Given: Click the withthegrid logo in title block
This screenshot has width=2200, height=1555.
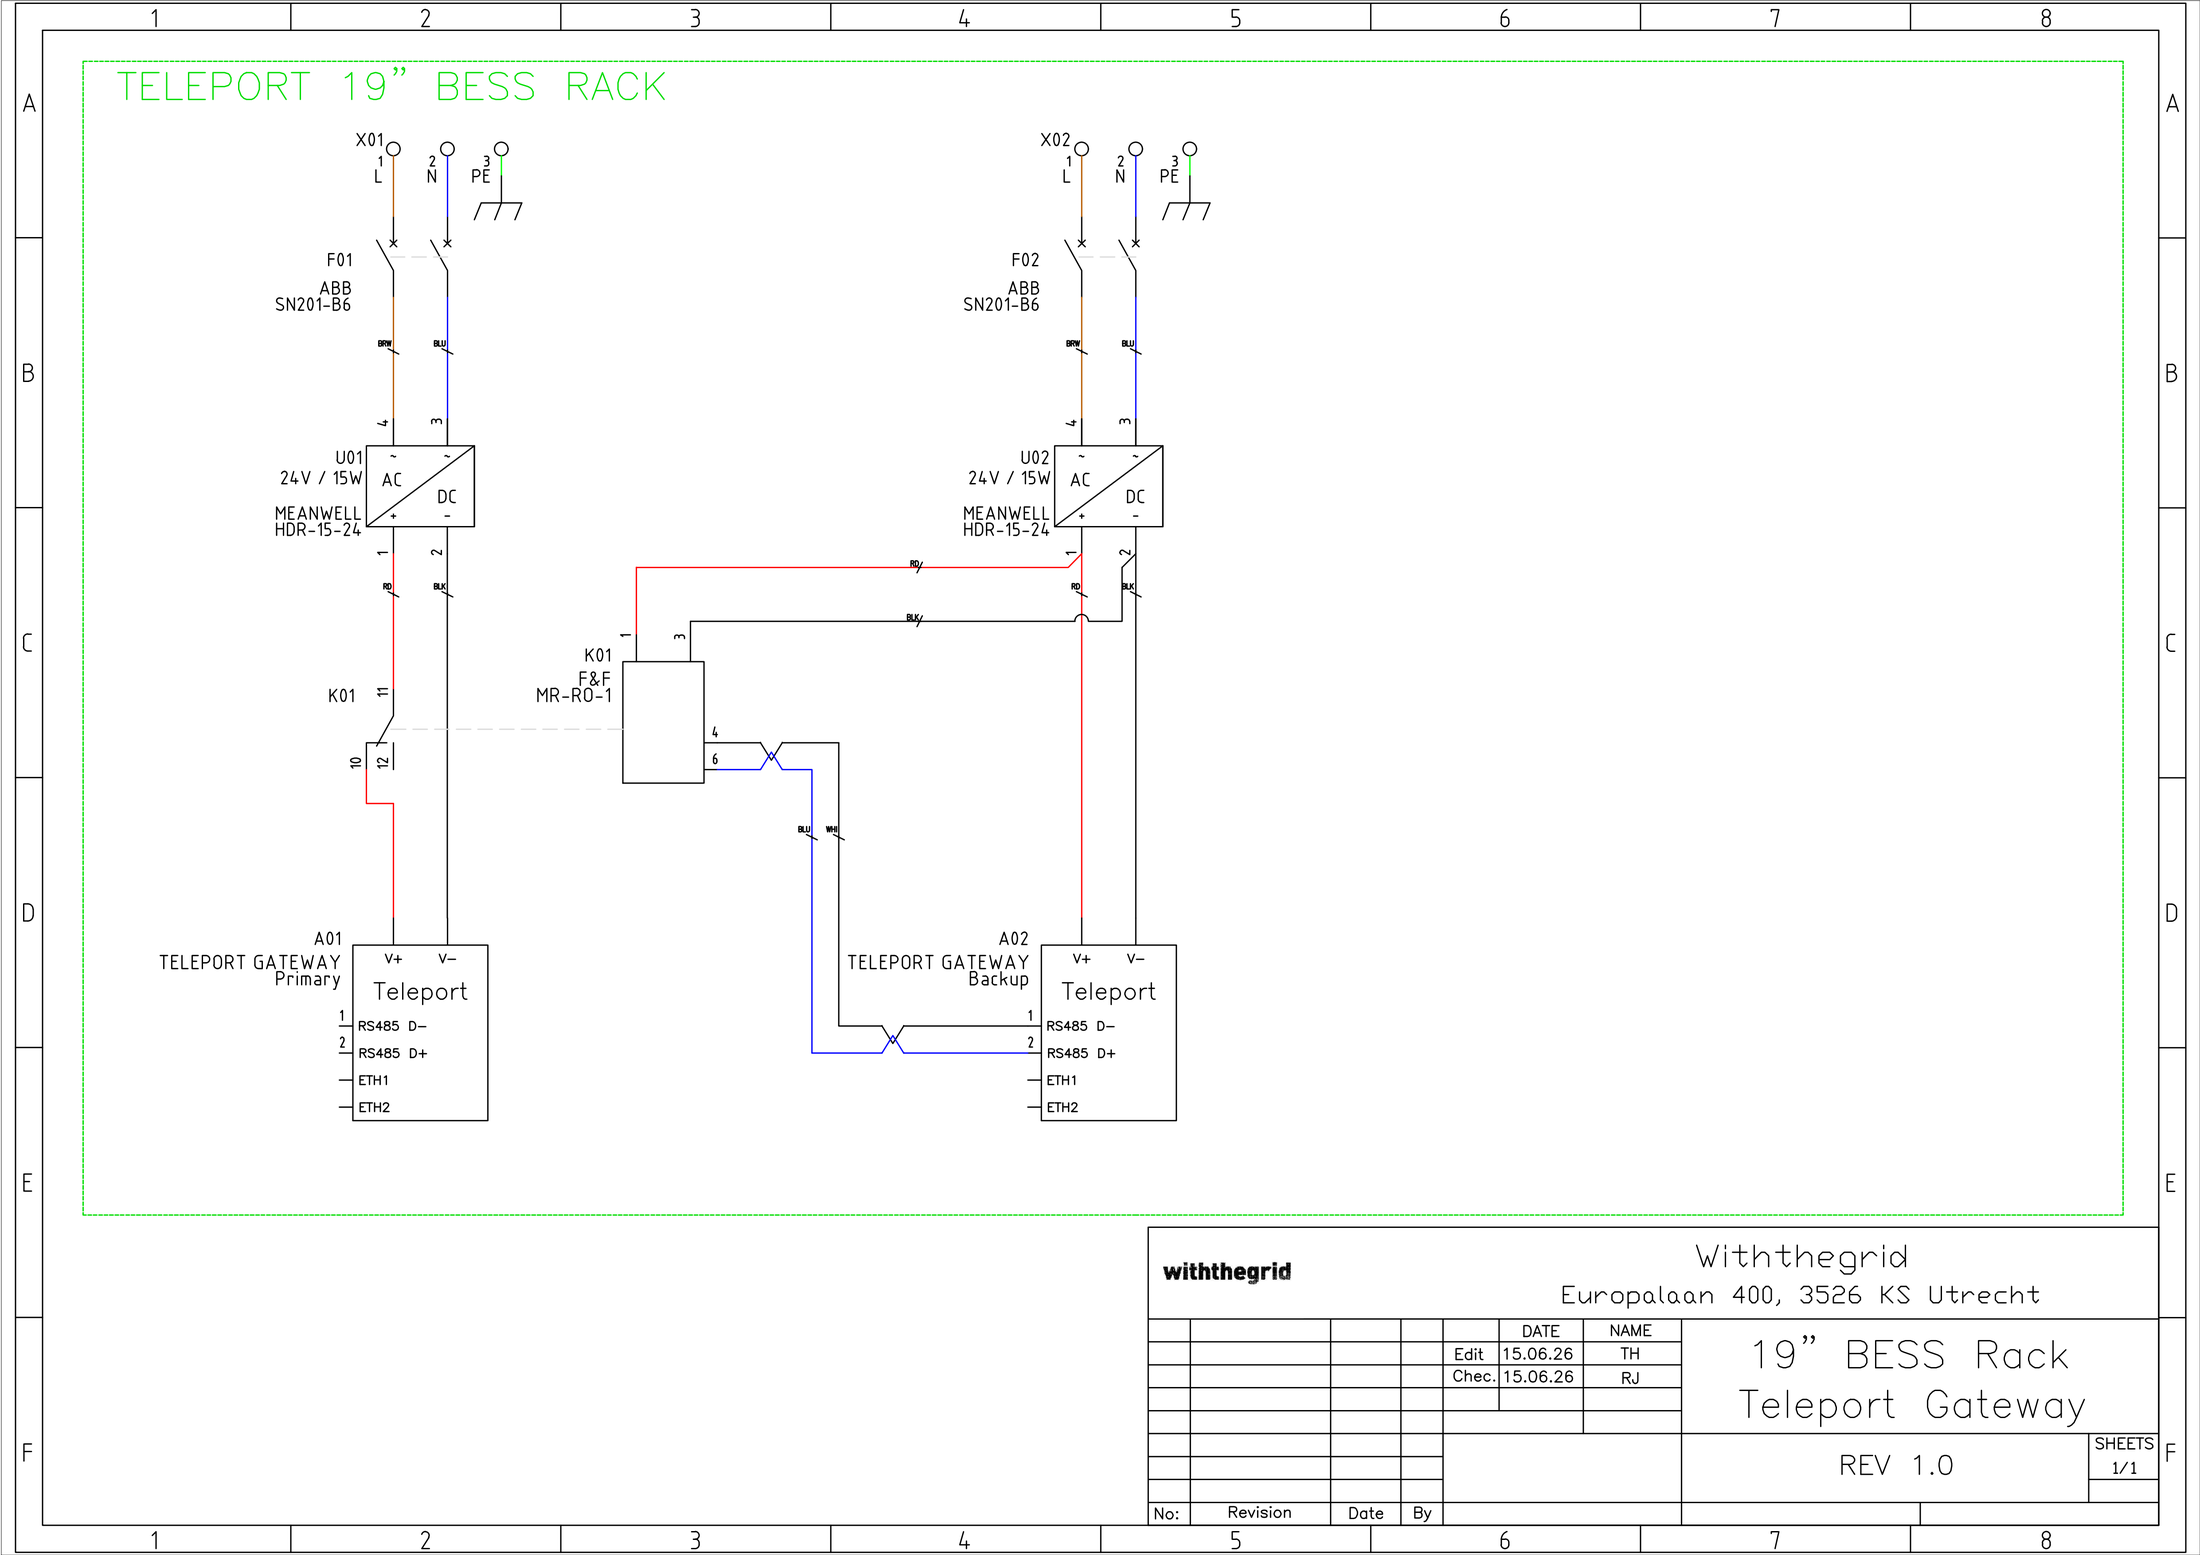Looking at the screenshot, I should (x=1227, y=1272).
